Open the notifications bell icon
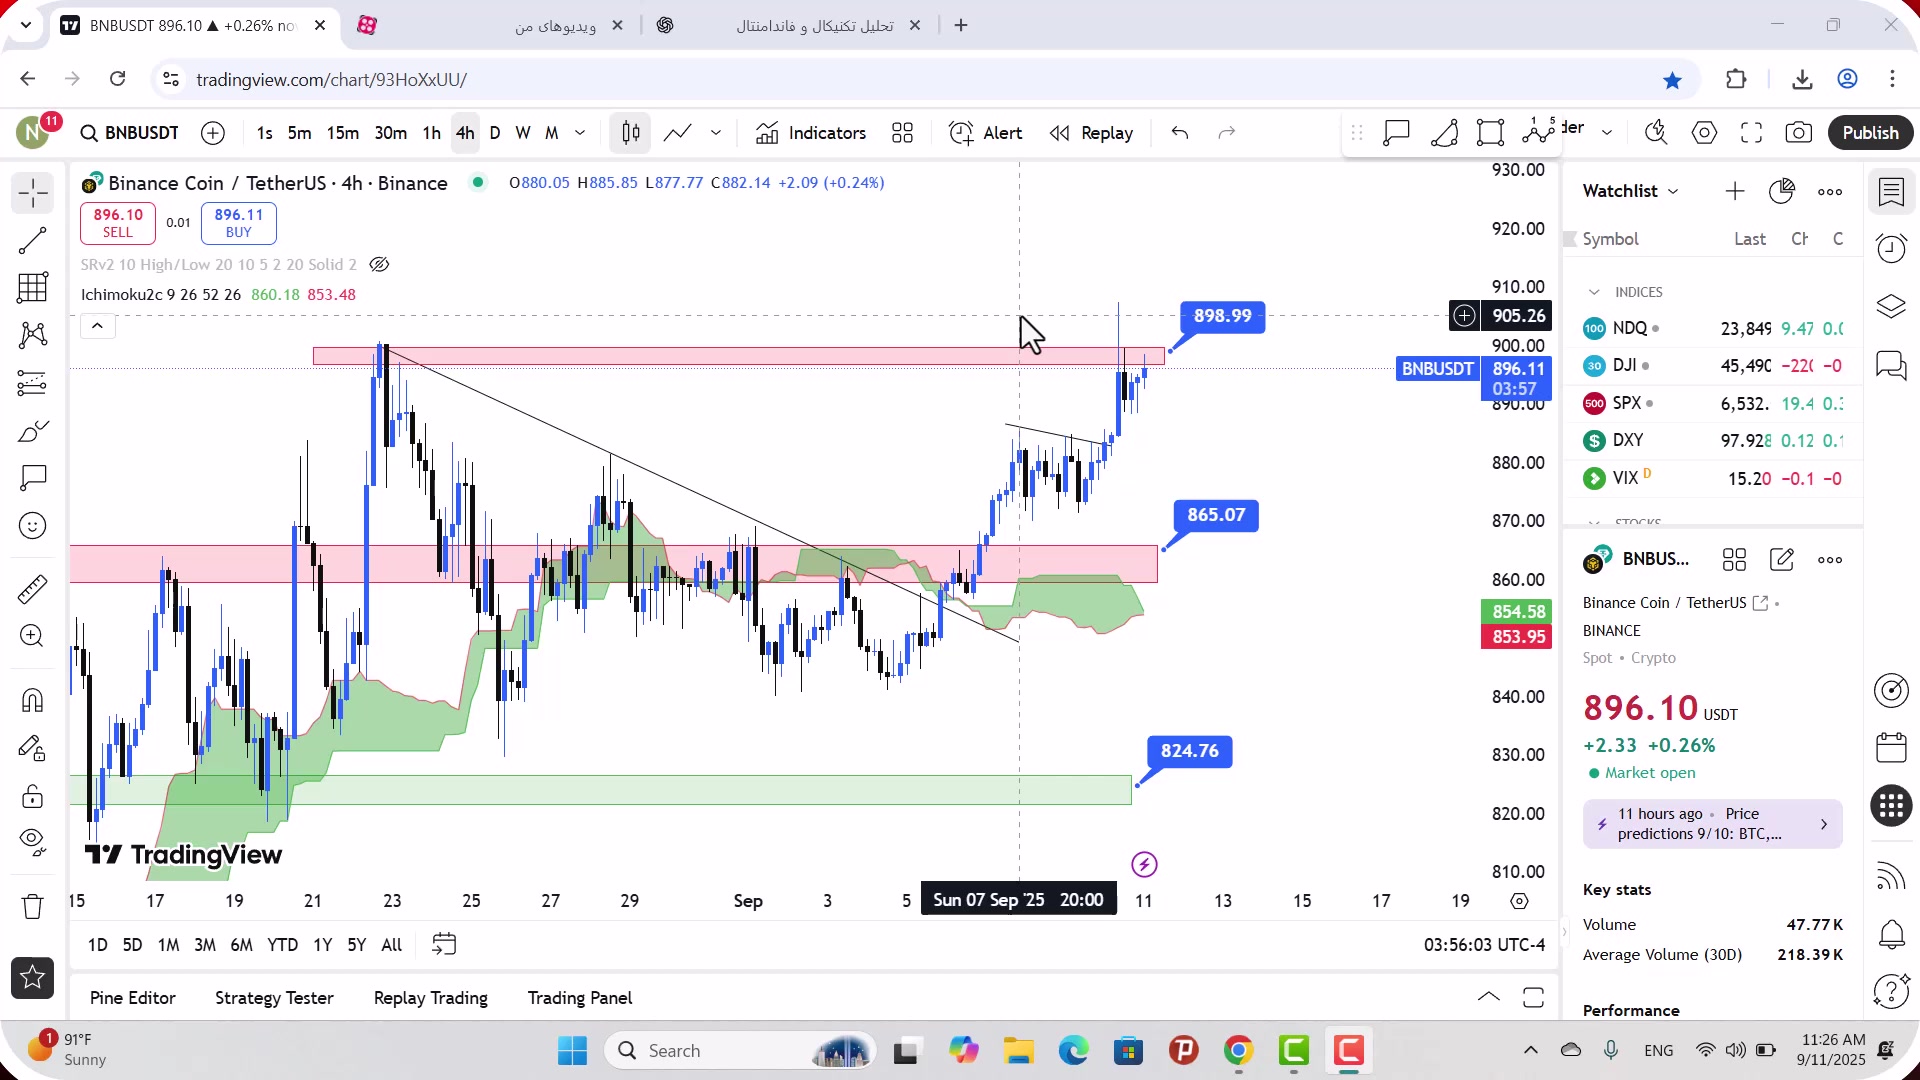Screen dimensions: 1920x1080 [1891, 935]
